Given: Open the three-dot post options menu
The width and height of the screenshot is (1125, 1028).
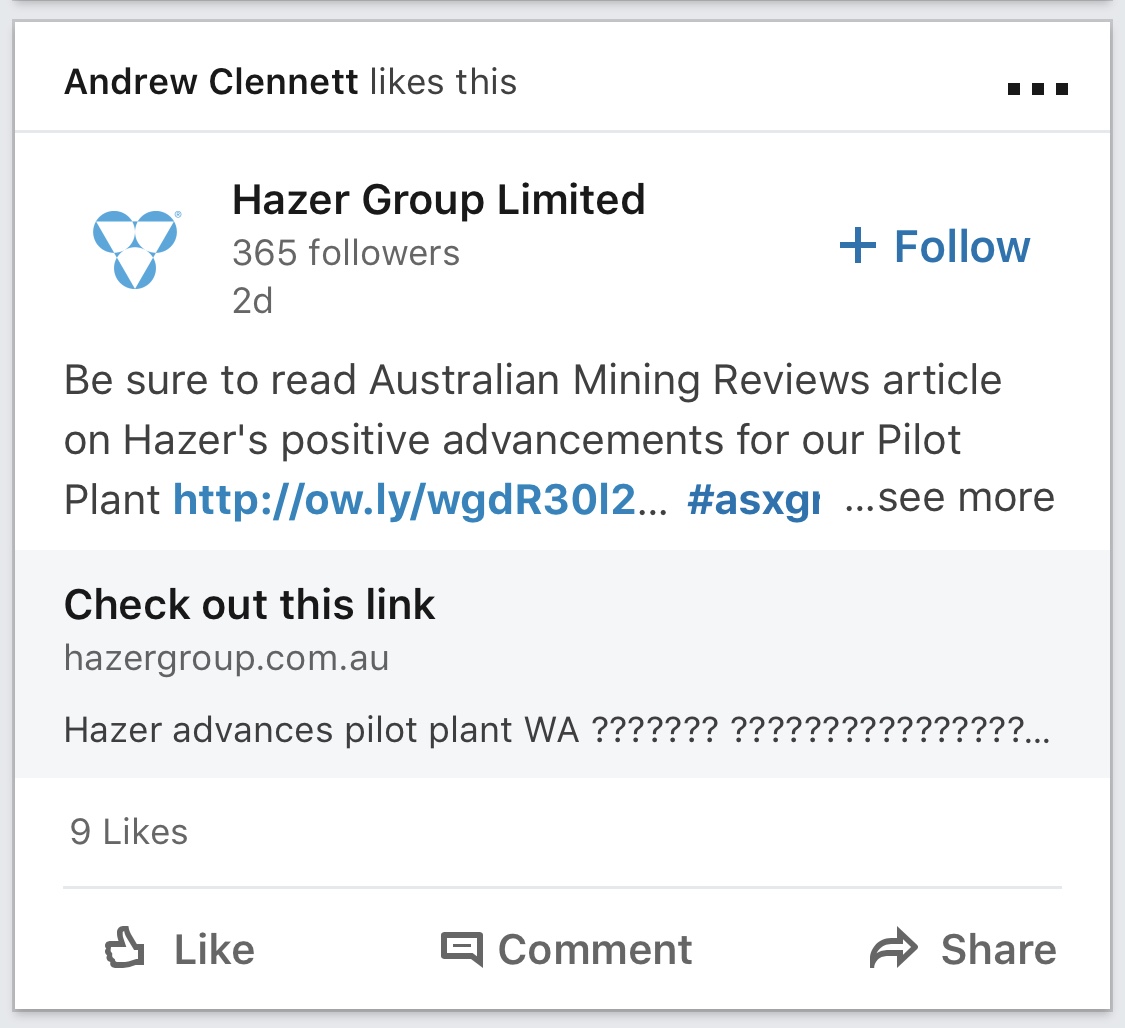Looking at the screenshot, I should [x=1037, y=89].
